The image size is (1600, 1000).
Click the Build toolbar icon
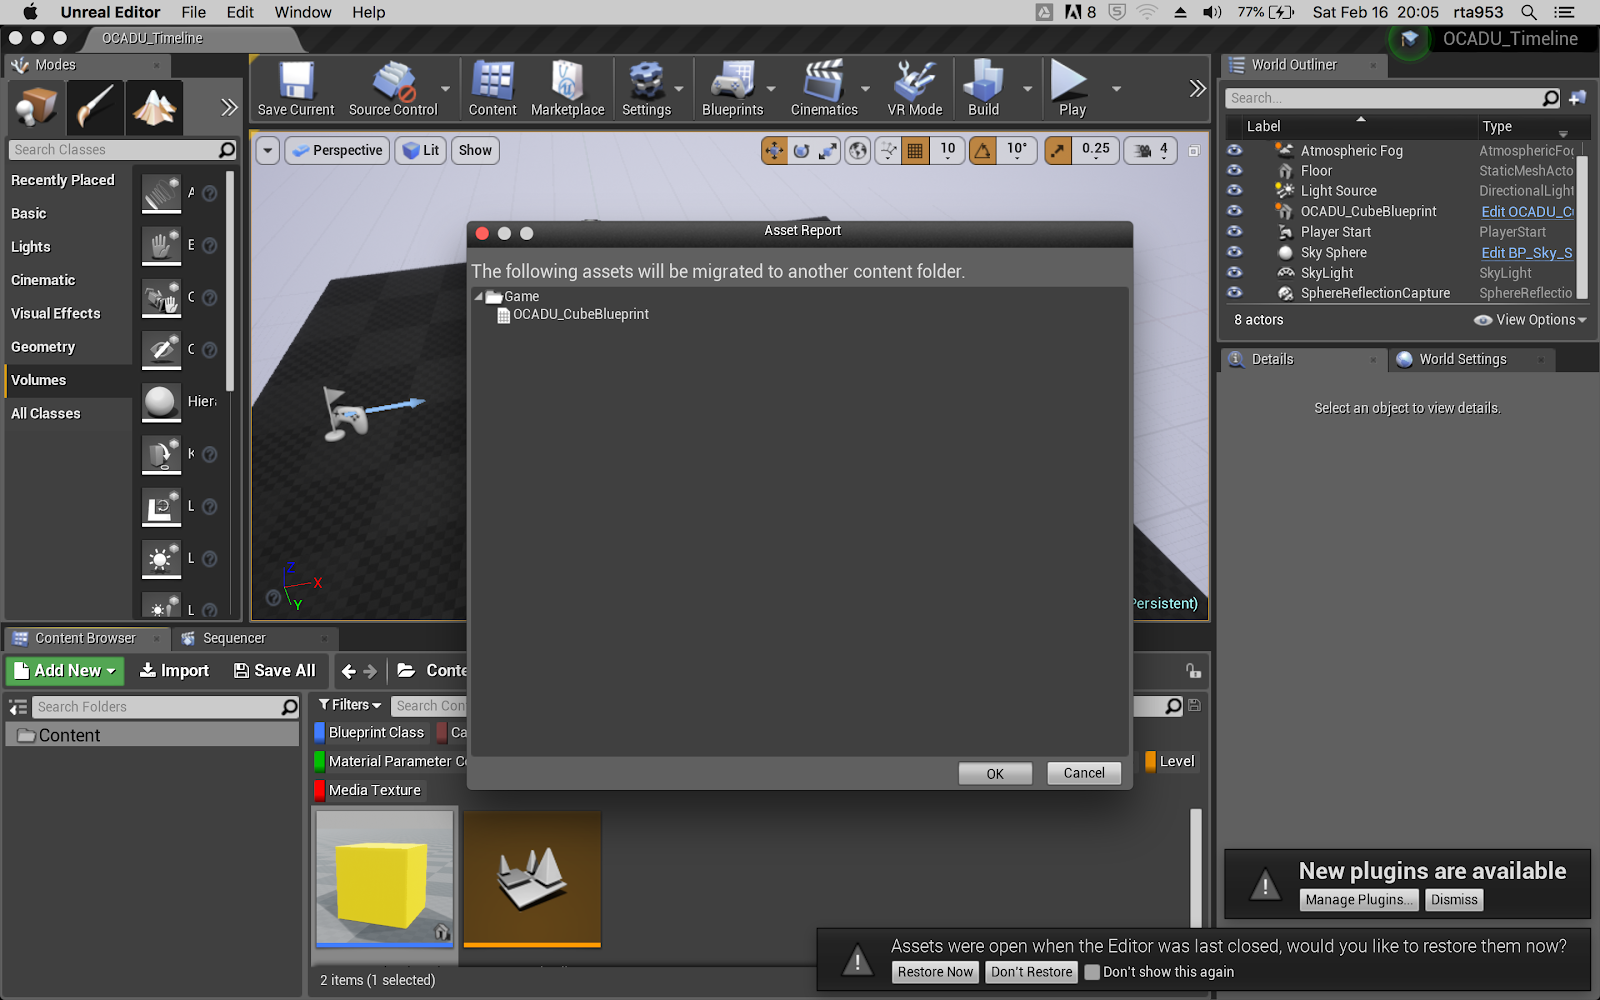(x=983, y=89)
